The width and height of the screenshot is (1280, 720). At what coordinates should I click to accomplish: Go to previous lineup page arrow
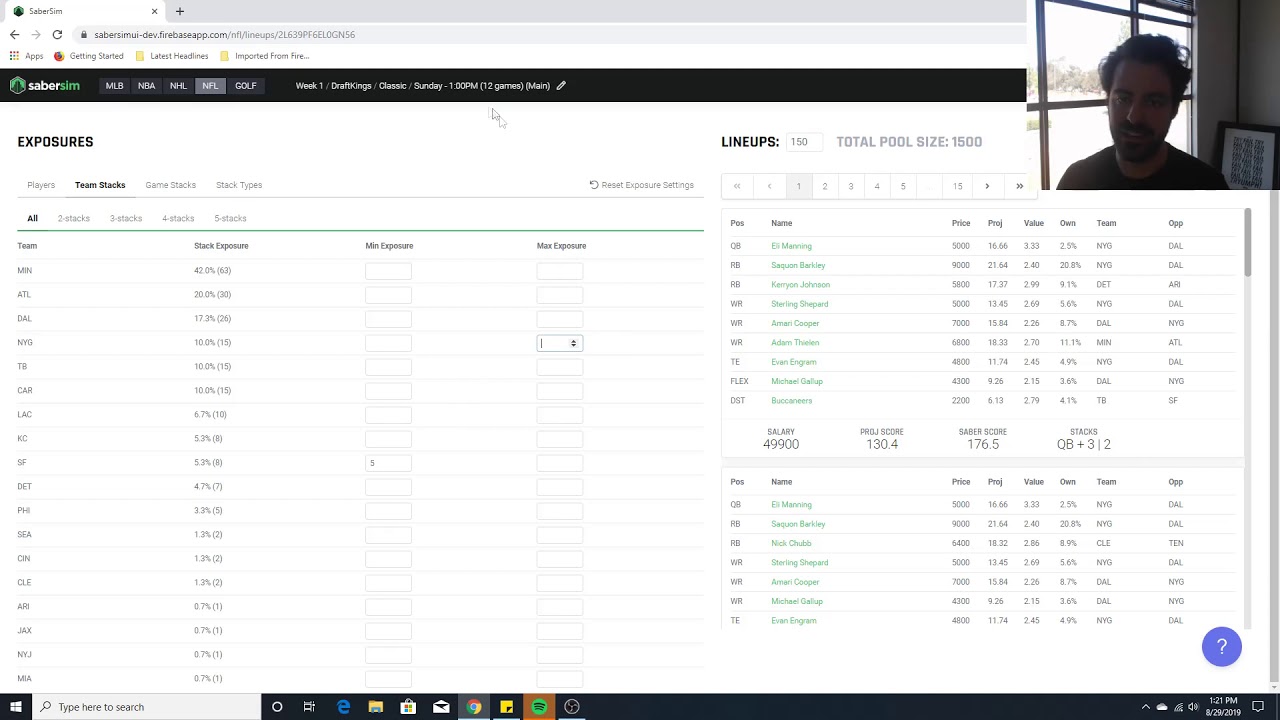[x=769, y=186]
